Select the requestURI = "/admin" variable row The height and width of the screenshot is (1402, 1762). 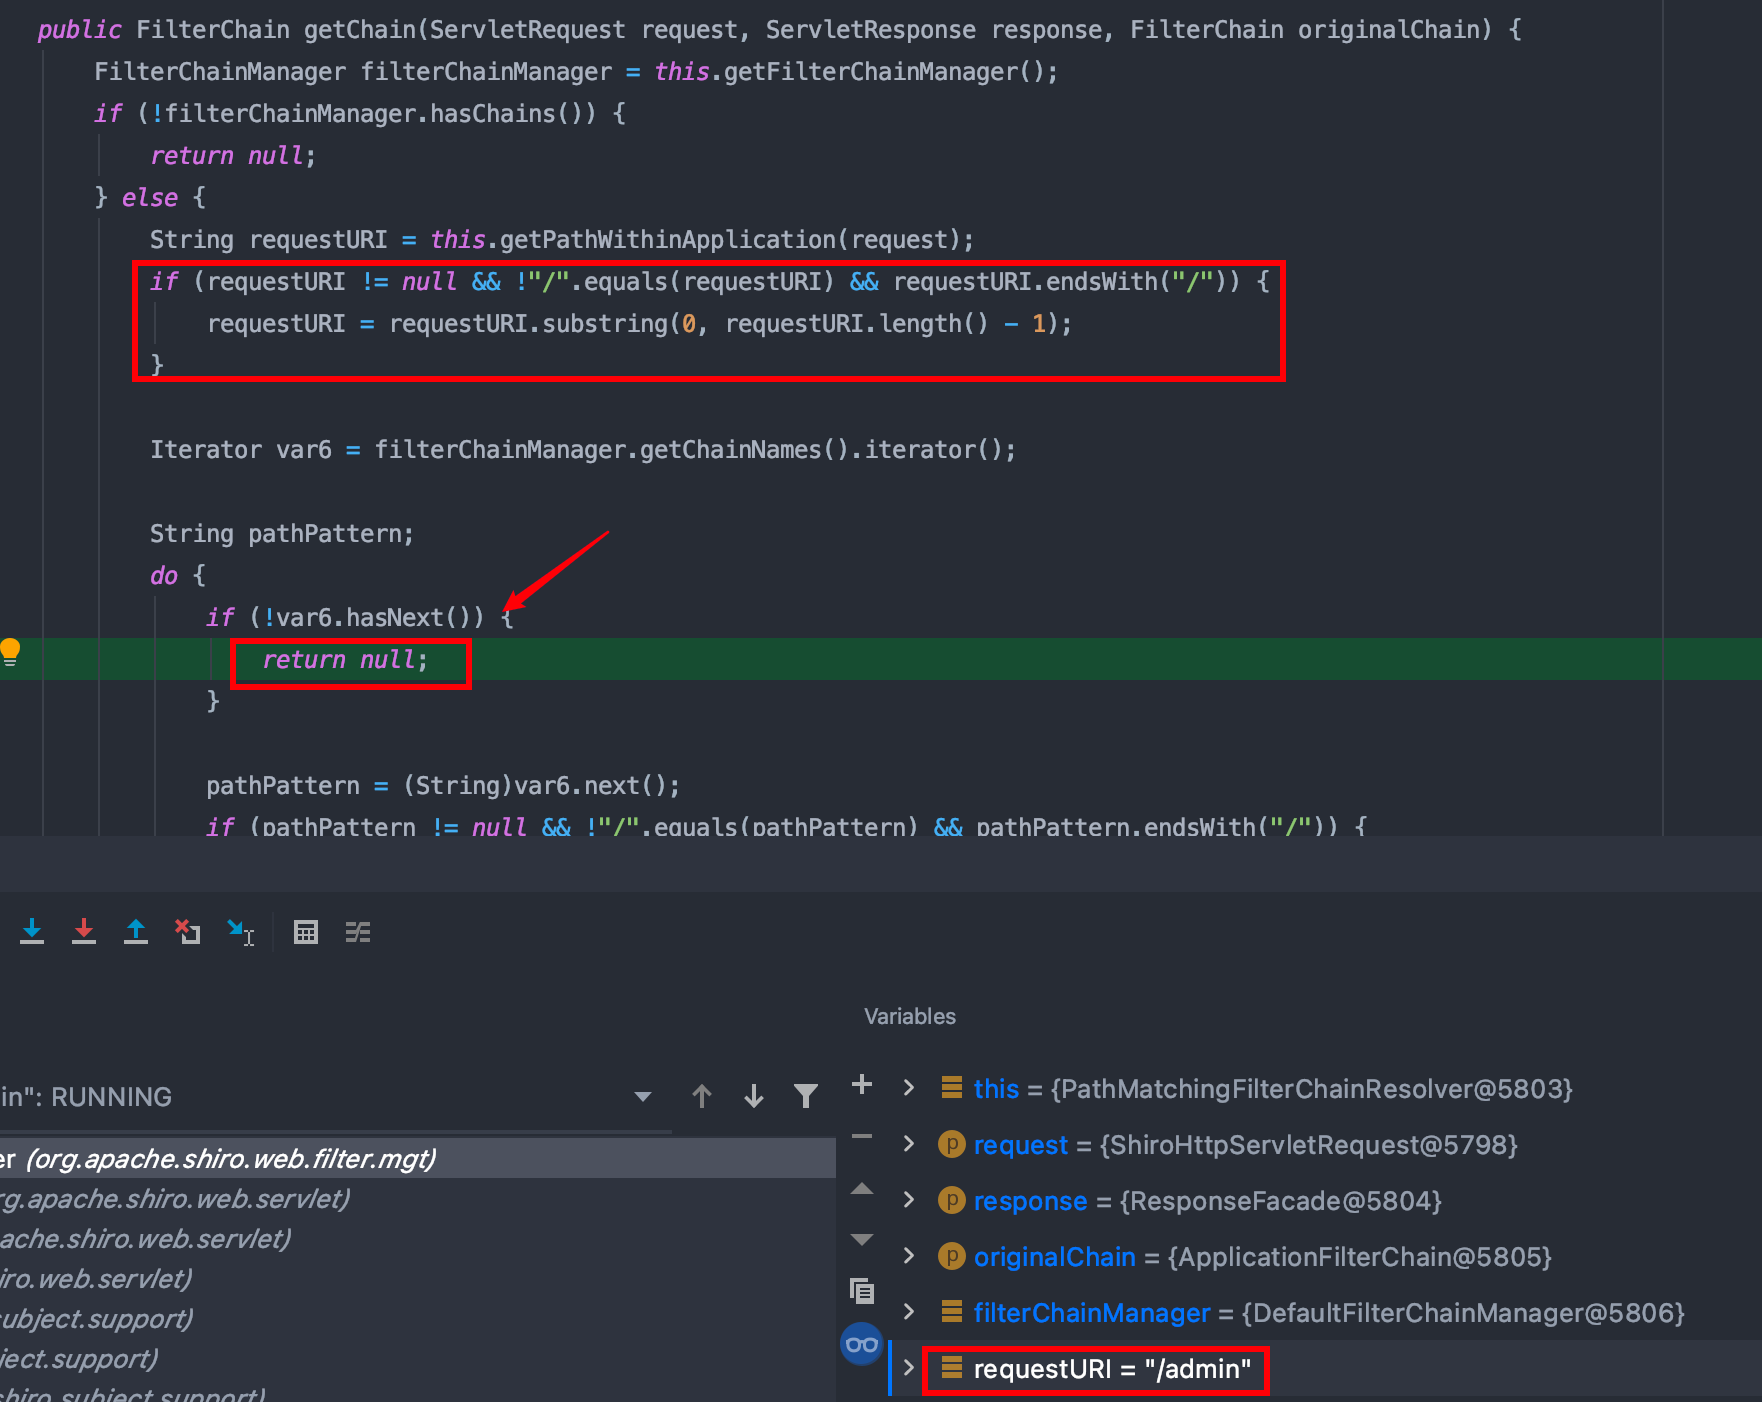[x=1111, y=1369]
